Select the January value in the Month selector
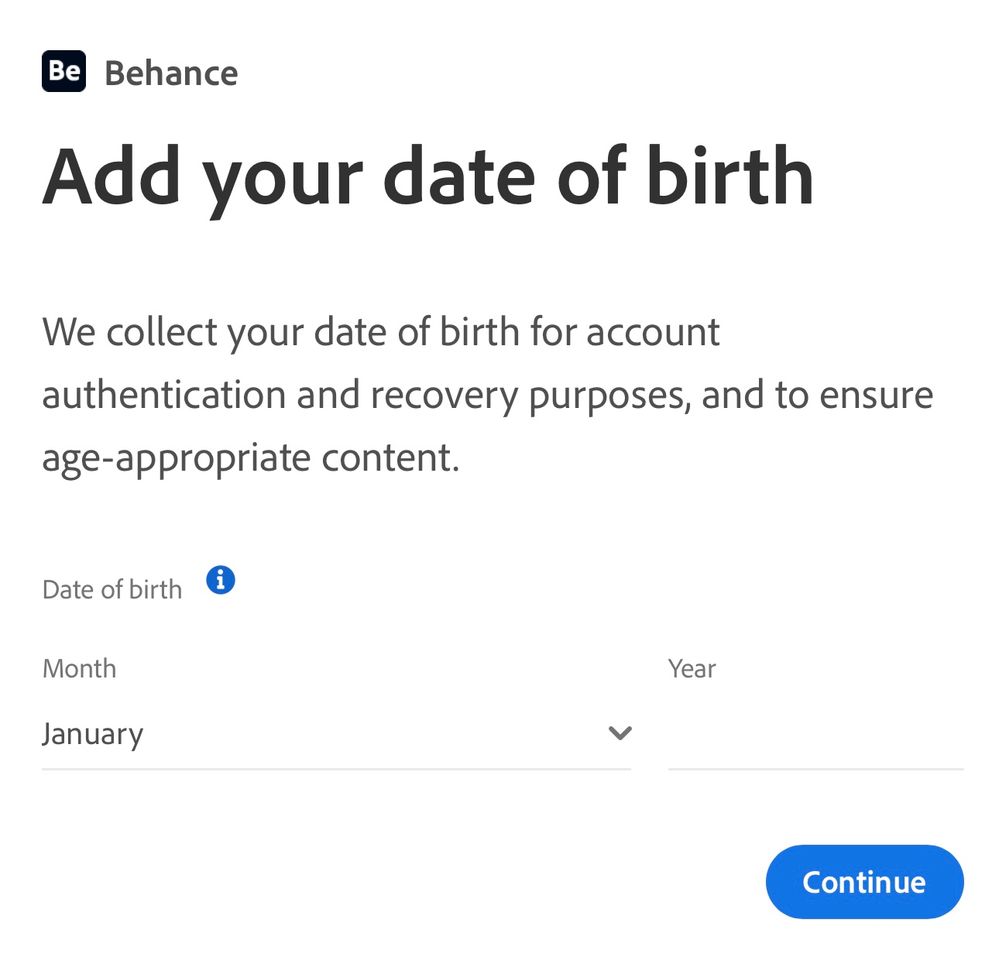The height and width of the screenshot is (960, 999). pyautogui.click(x=93, y=734)
